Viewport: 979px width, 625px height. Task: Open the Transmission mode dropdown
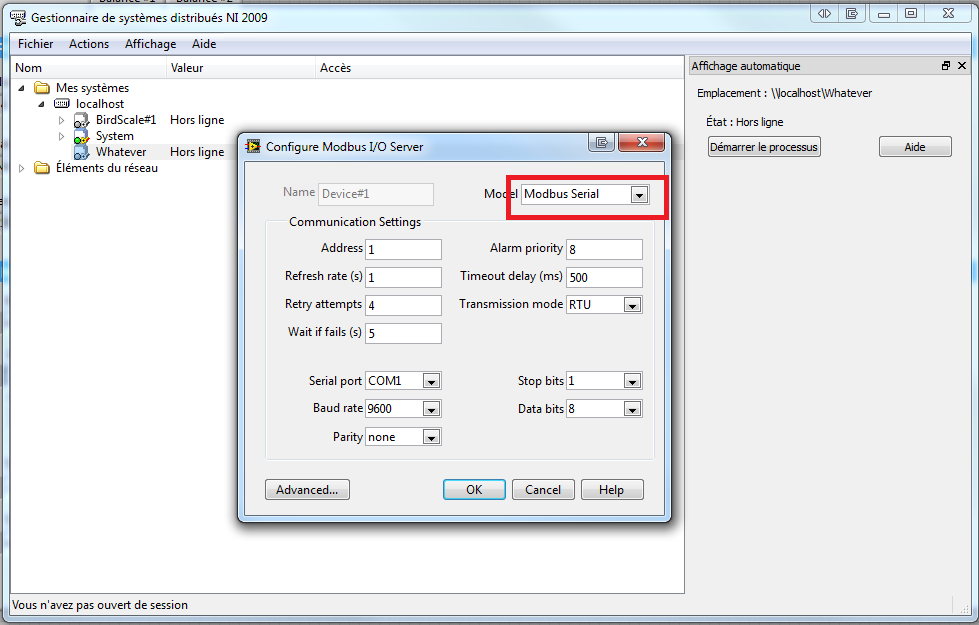[x=632, y=305]
